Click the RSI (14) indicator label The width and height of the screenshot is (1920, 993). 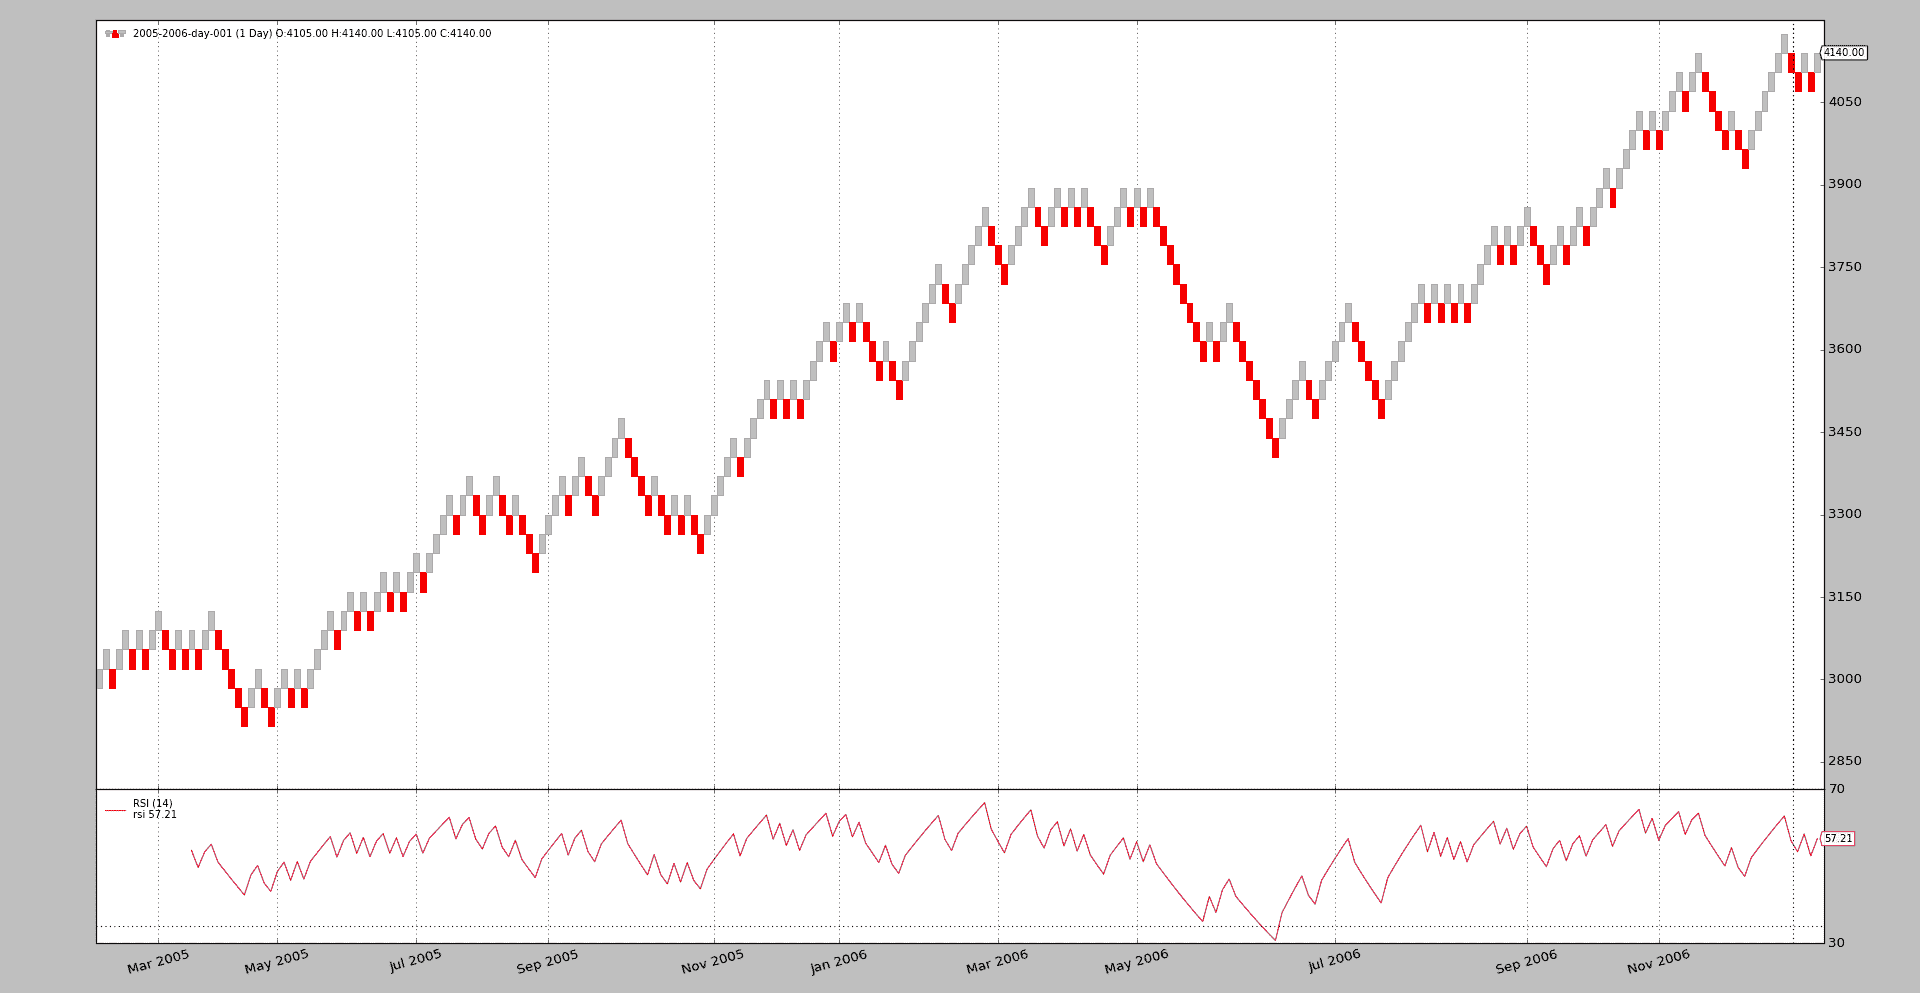tap(153, 804)
